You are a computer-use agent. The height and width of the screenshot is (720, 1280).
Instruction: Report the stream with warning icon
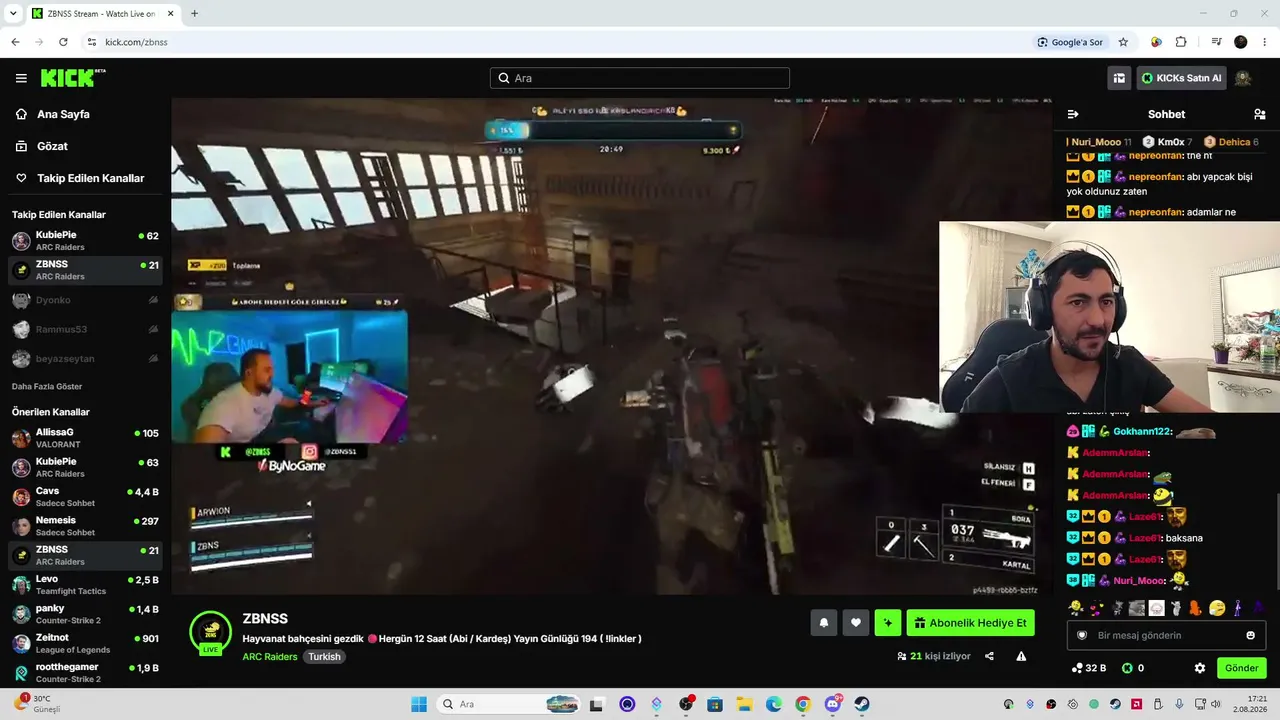click(1021, 656)
